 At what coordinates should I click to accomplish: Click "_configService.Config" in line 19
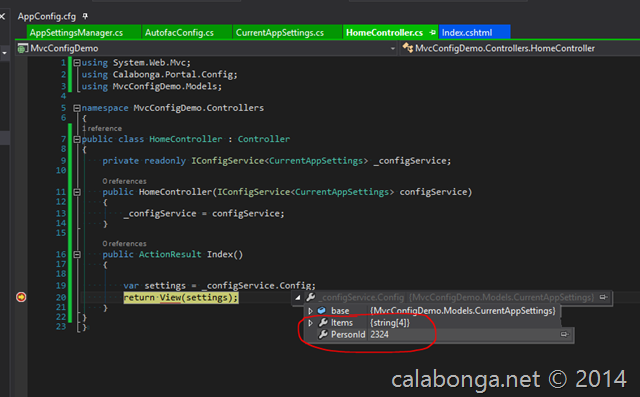pos(257,285)
